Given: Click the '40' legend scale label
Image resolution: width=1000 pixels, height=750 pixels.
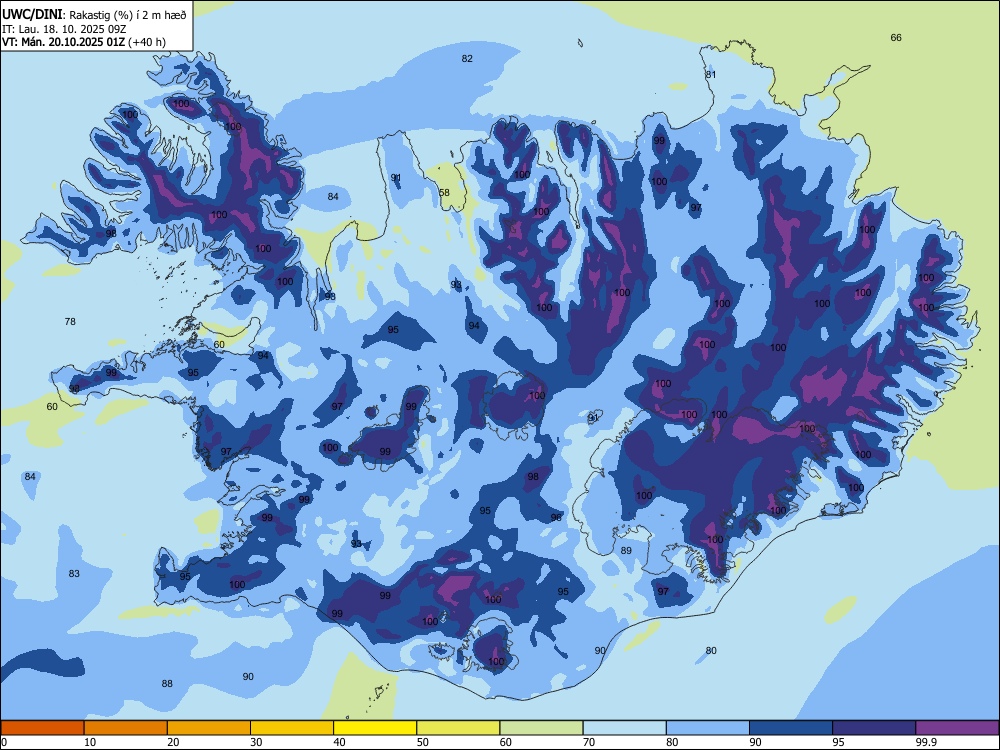Looking at the screenshot, I should 339,742.
